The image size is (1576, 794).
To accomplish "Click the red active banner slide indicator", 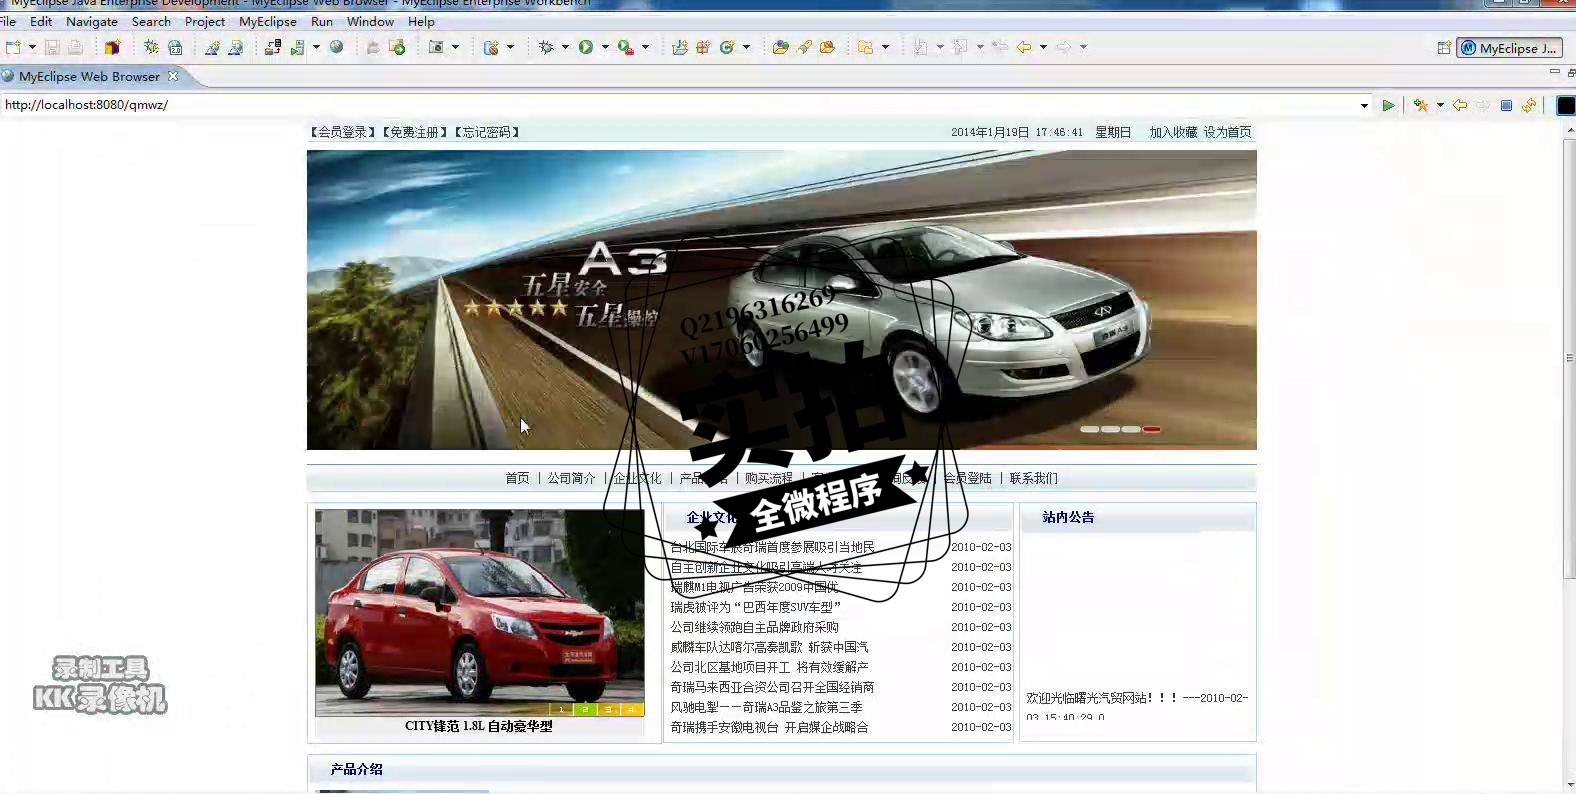I will 1152,429.
